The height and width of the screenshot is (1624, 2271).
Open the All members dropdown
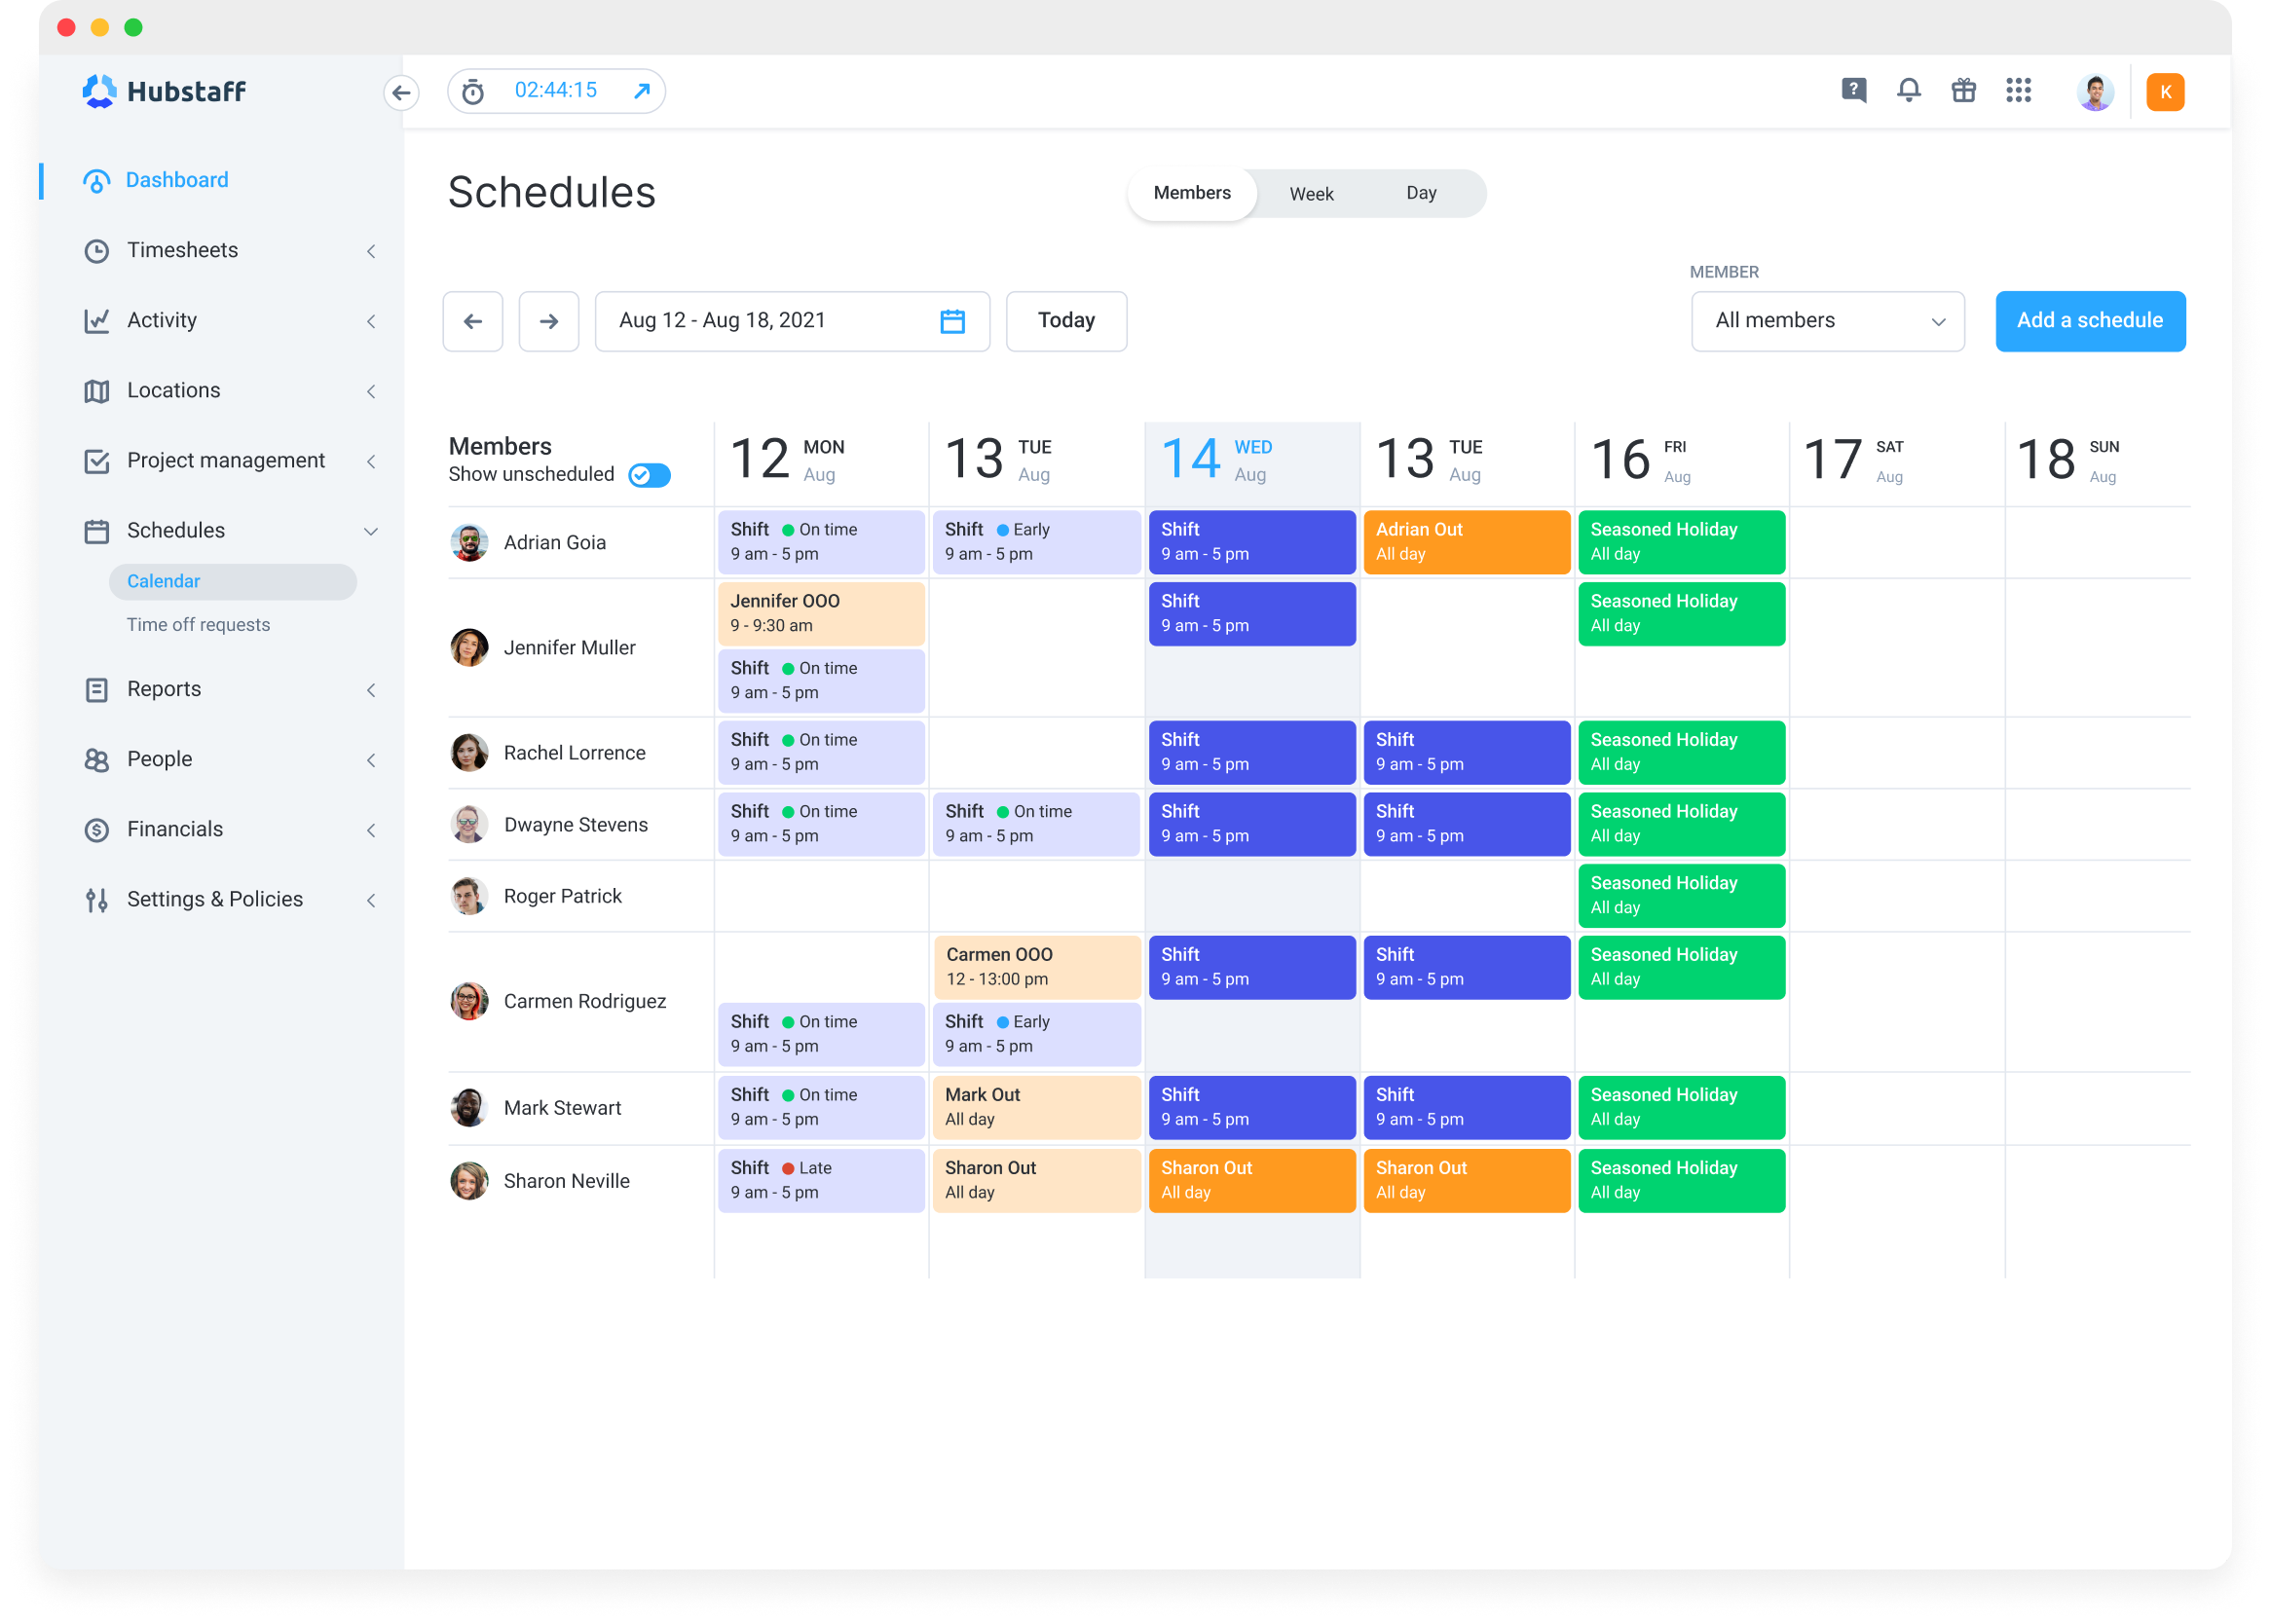1827,321
